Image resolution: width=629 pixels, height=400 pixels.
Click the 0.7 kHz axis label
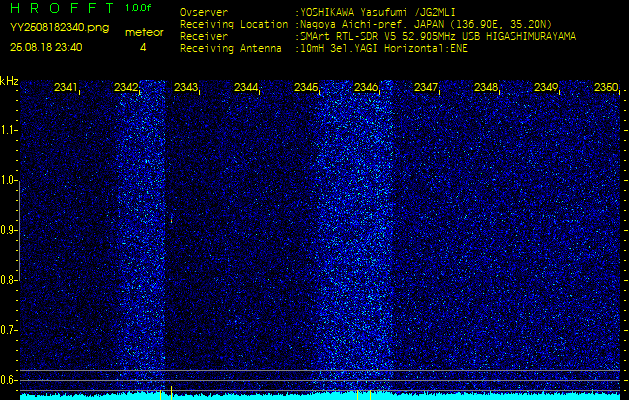(x=8, y=330)
